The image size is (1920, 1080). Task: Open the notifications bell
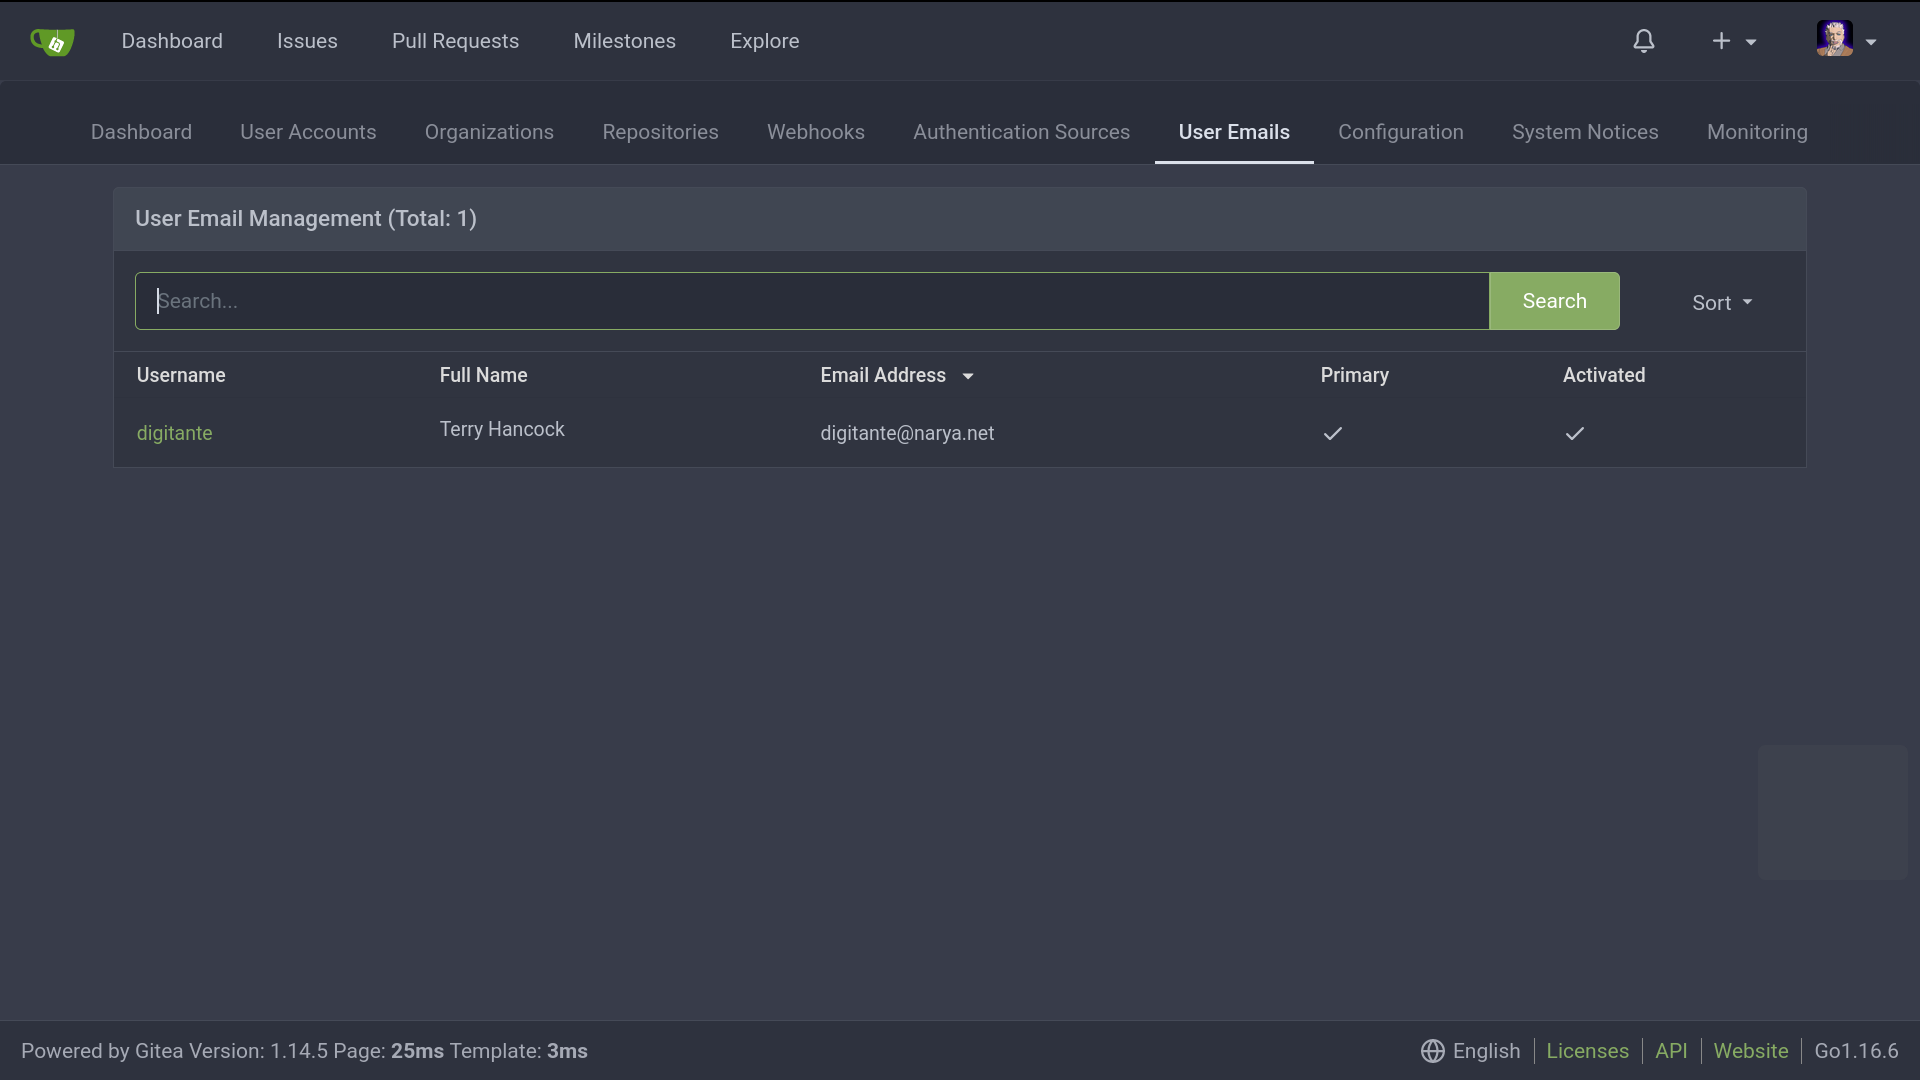[x=1644, y=41]
